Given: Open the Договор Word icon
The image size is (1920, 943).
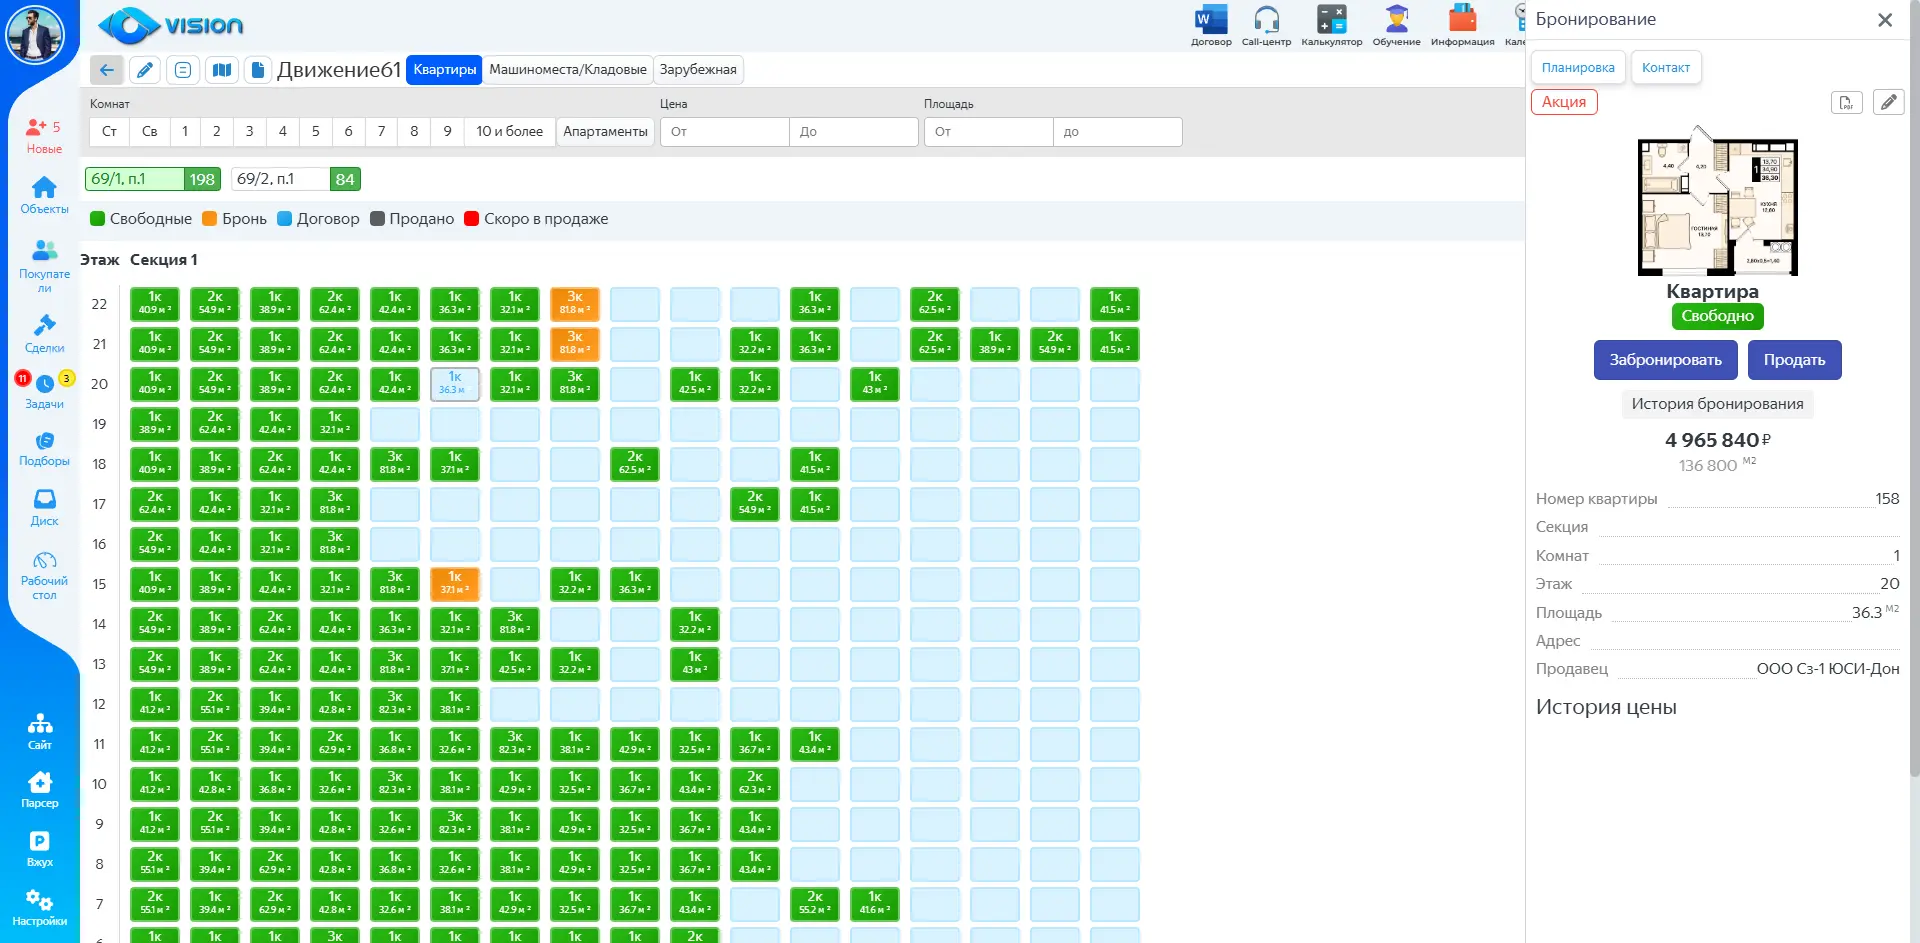Looking at the screenshot, I should coord(1211,20).
